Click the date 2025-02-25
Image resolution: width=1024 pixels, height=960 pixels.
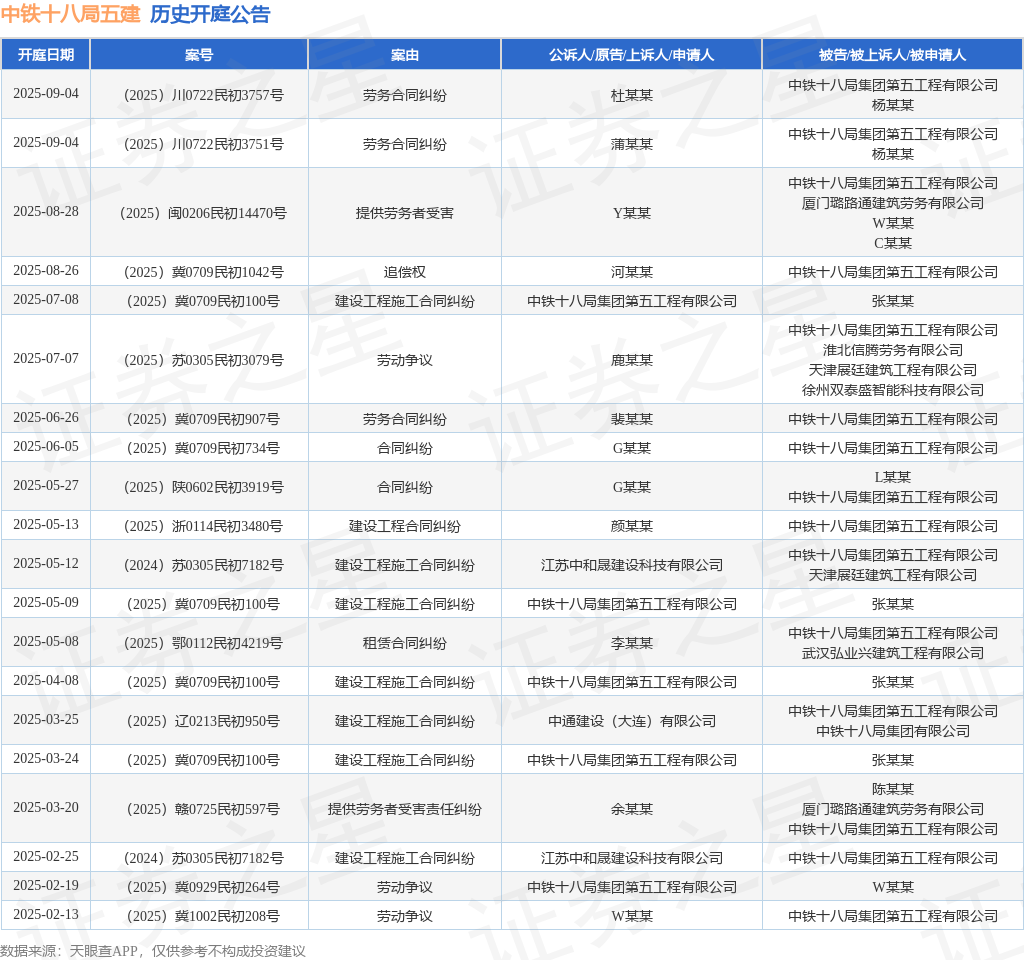point(46,857)
